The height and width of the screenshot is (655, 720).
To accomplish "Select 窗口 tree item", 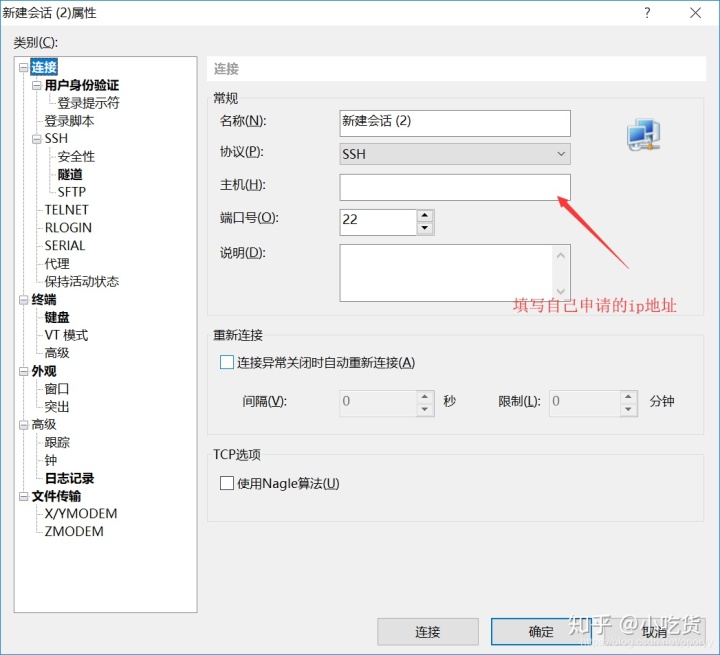I will (x=57, y=389).
